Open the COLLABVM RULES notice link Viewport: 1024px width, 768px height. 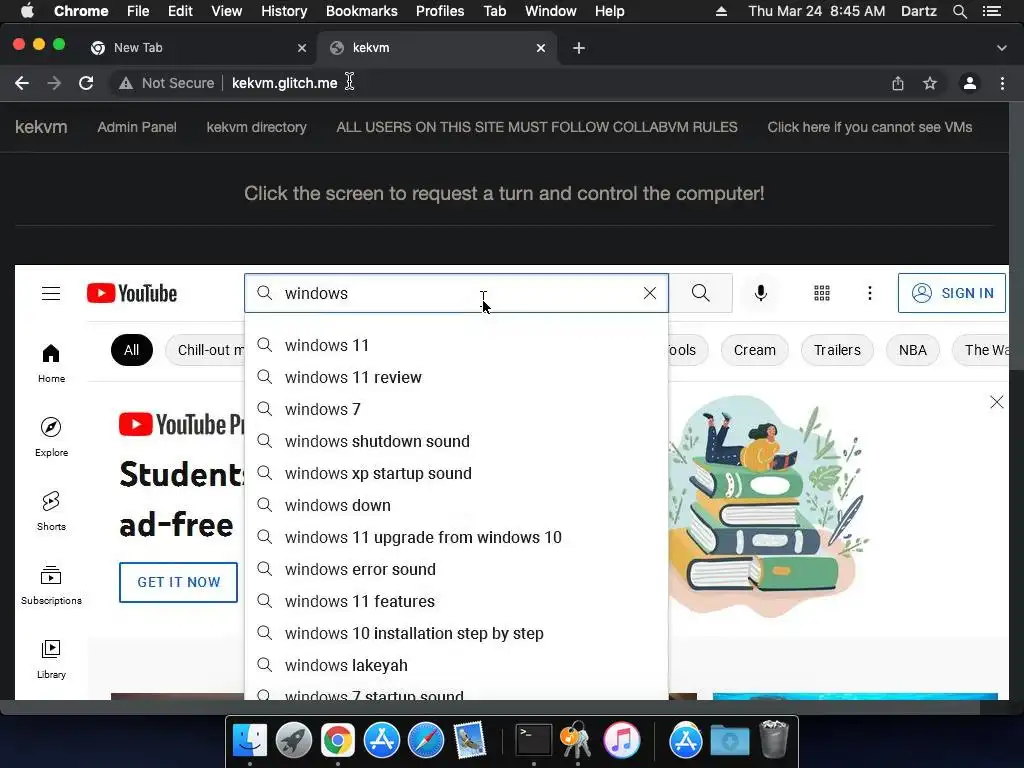[537, 127]
